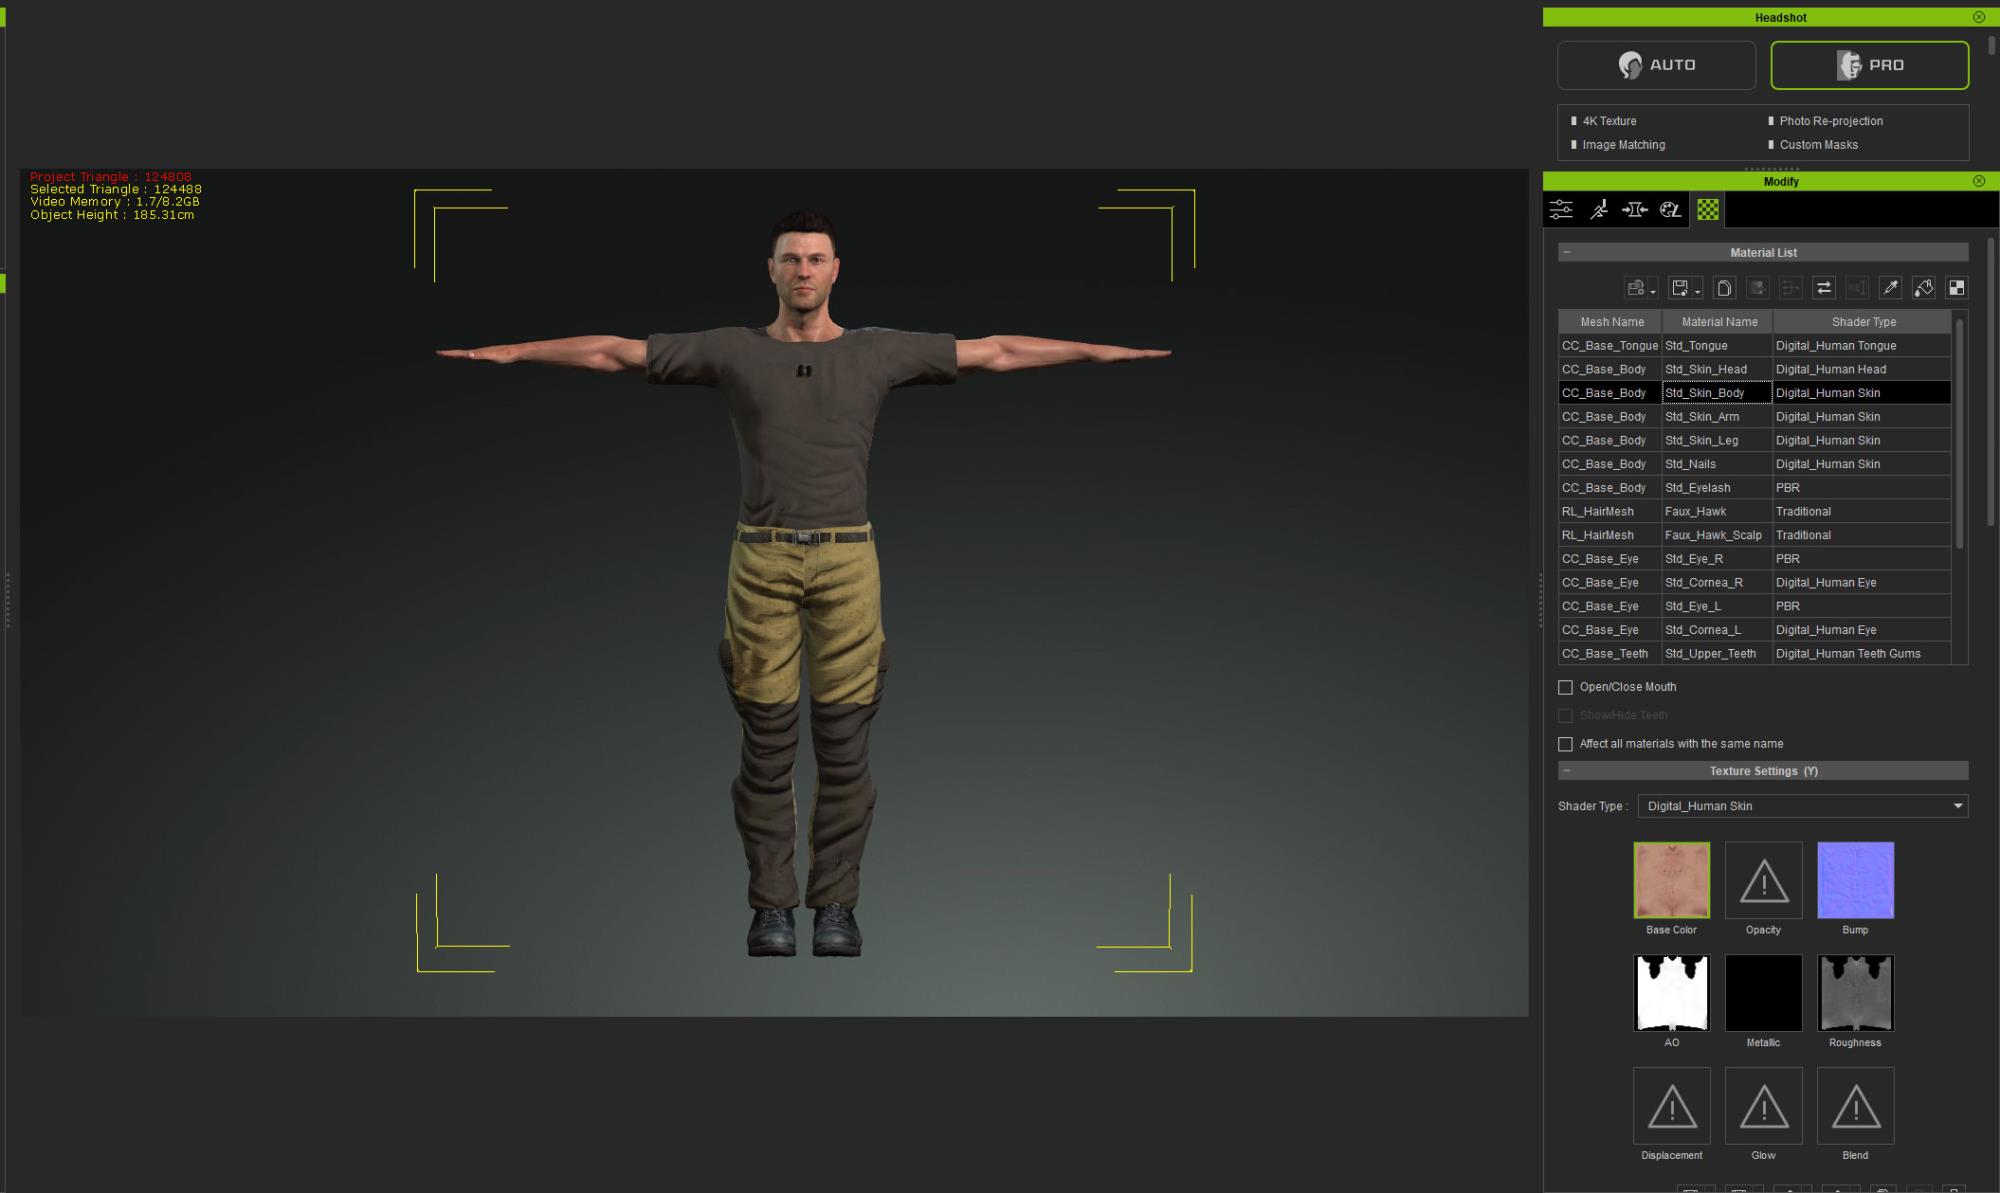Click the greyed rename material icon

coord(1857,288)
